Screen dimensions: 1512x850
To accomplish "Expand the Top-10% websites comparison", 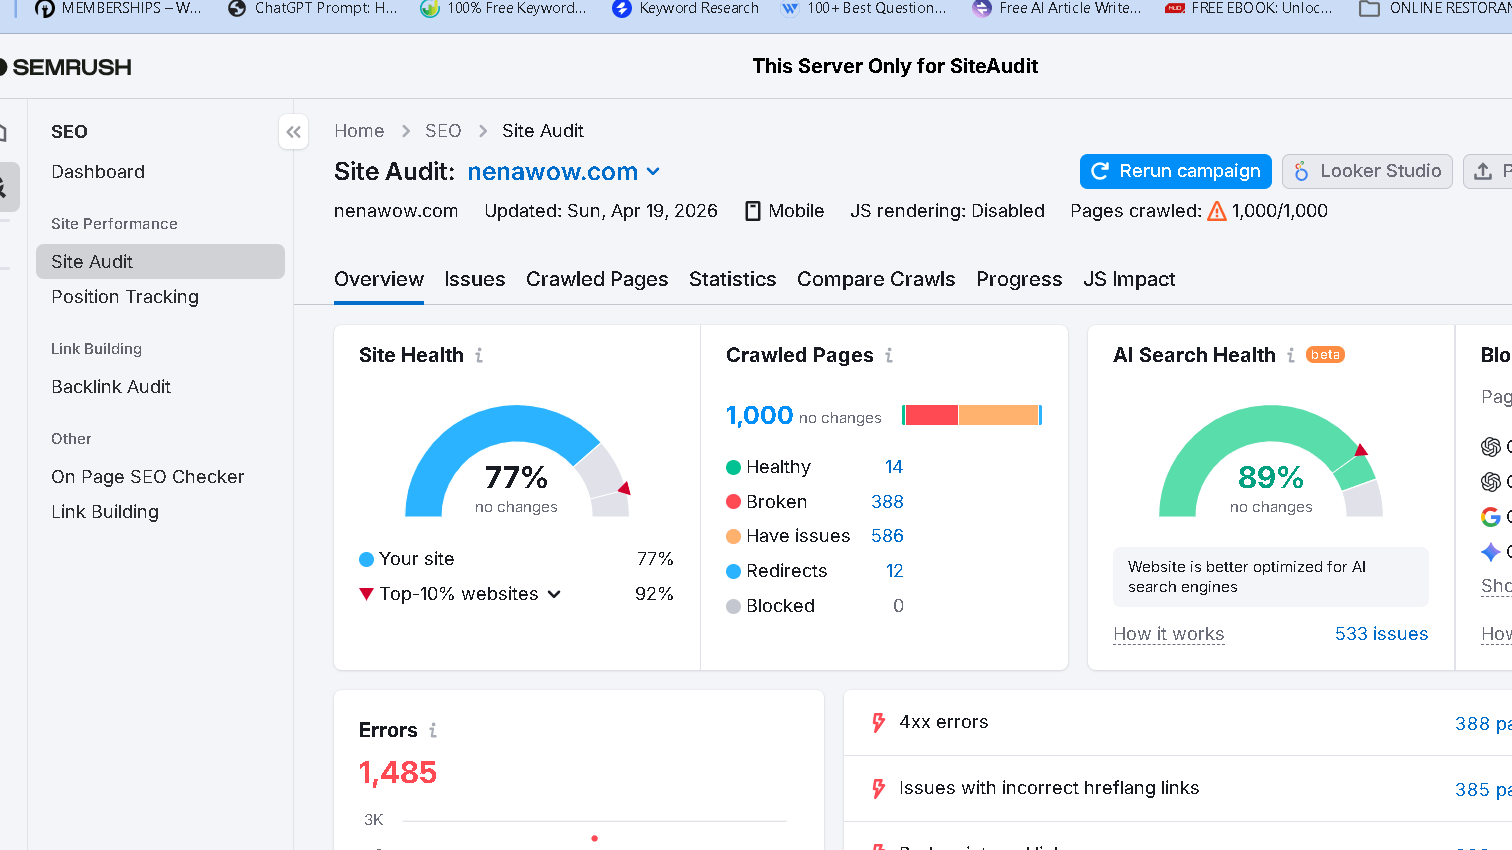I will coord(556,593).
